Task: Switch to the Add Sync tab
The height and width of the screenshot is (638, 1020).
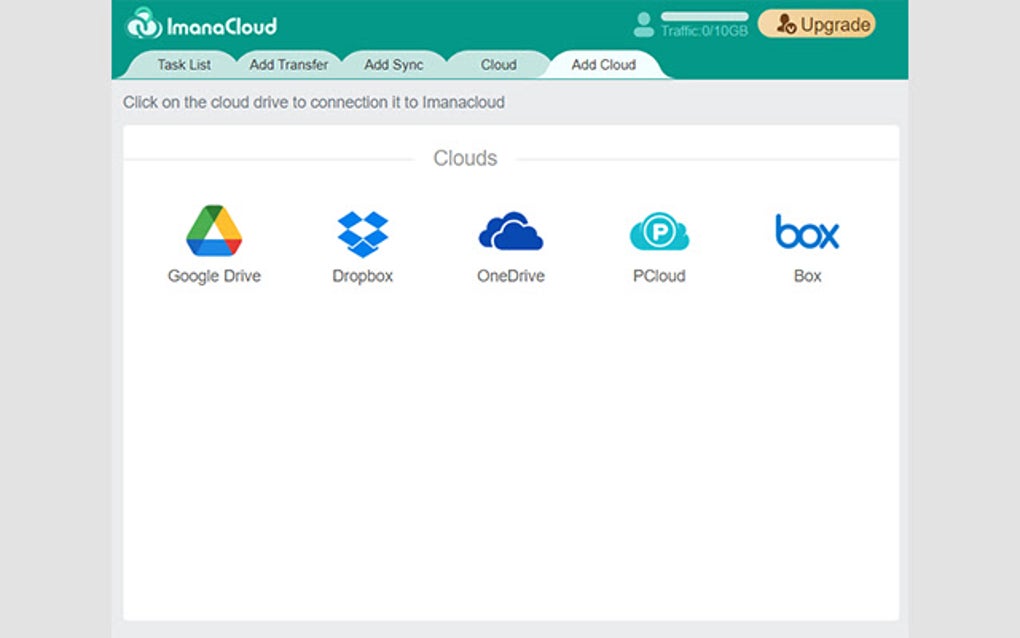Action: pos(395,64)
